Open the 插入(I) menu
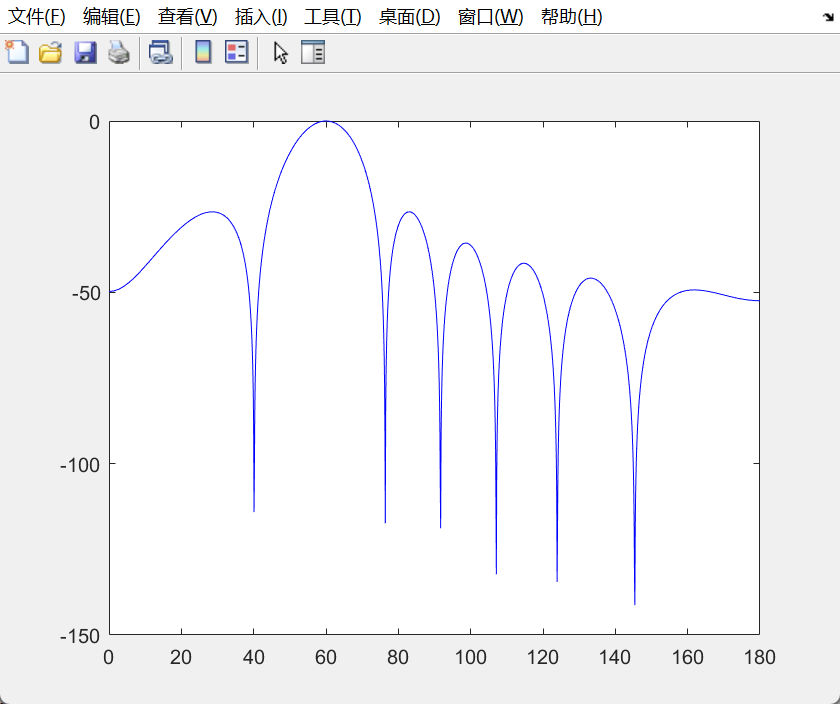This screenshot has height=704, width=840. [261, 17]
